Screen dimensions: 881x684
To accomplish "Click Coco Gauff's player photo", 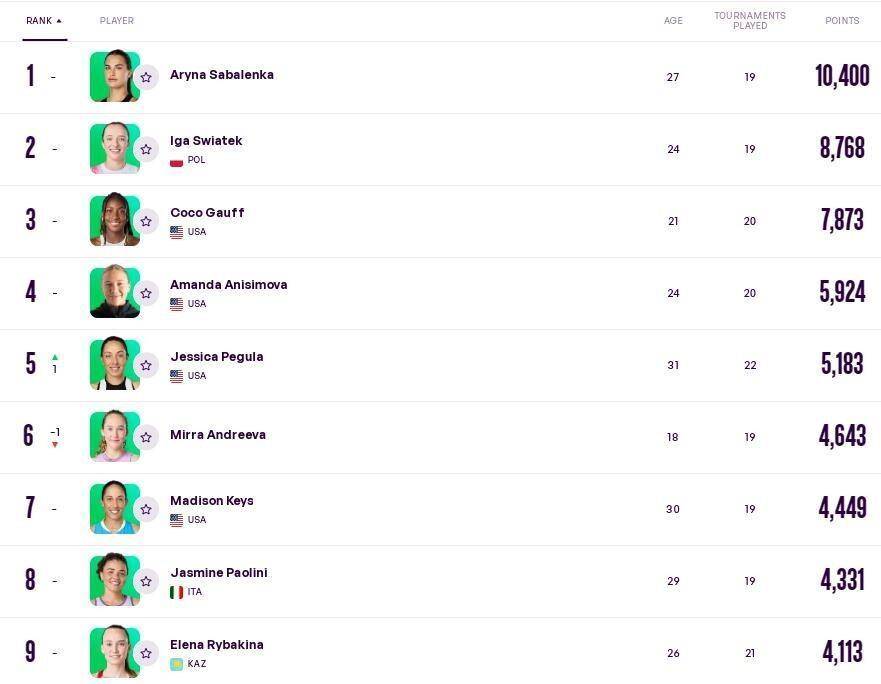I will 113,220.
